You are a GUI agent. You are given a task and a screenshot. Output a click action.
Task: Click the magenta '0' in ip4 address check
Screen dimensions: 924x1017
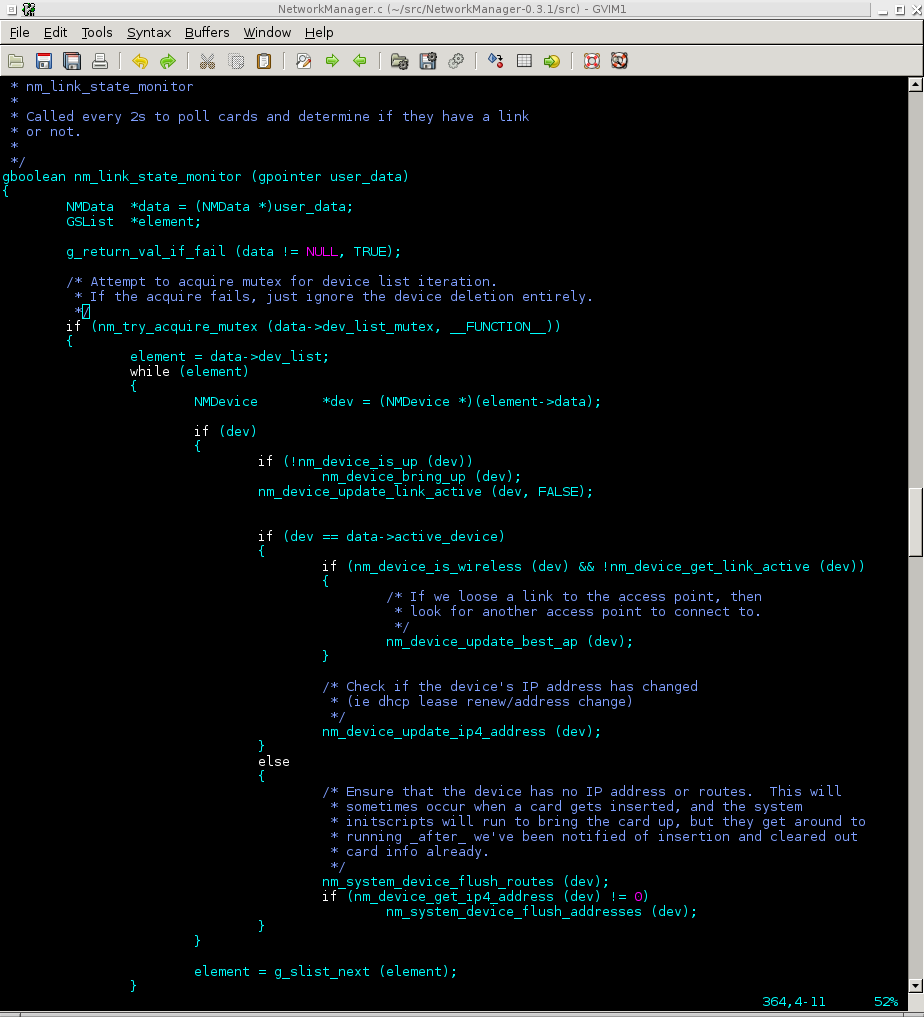point(638,896)
